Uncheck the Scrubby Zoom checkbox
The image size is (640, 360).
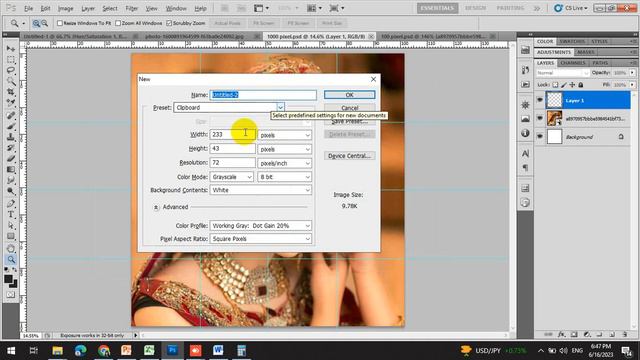169,23
